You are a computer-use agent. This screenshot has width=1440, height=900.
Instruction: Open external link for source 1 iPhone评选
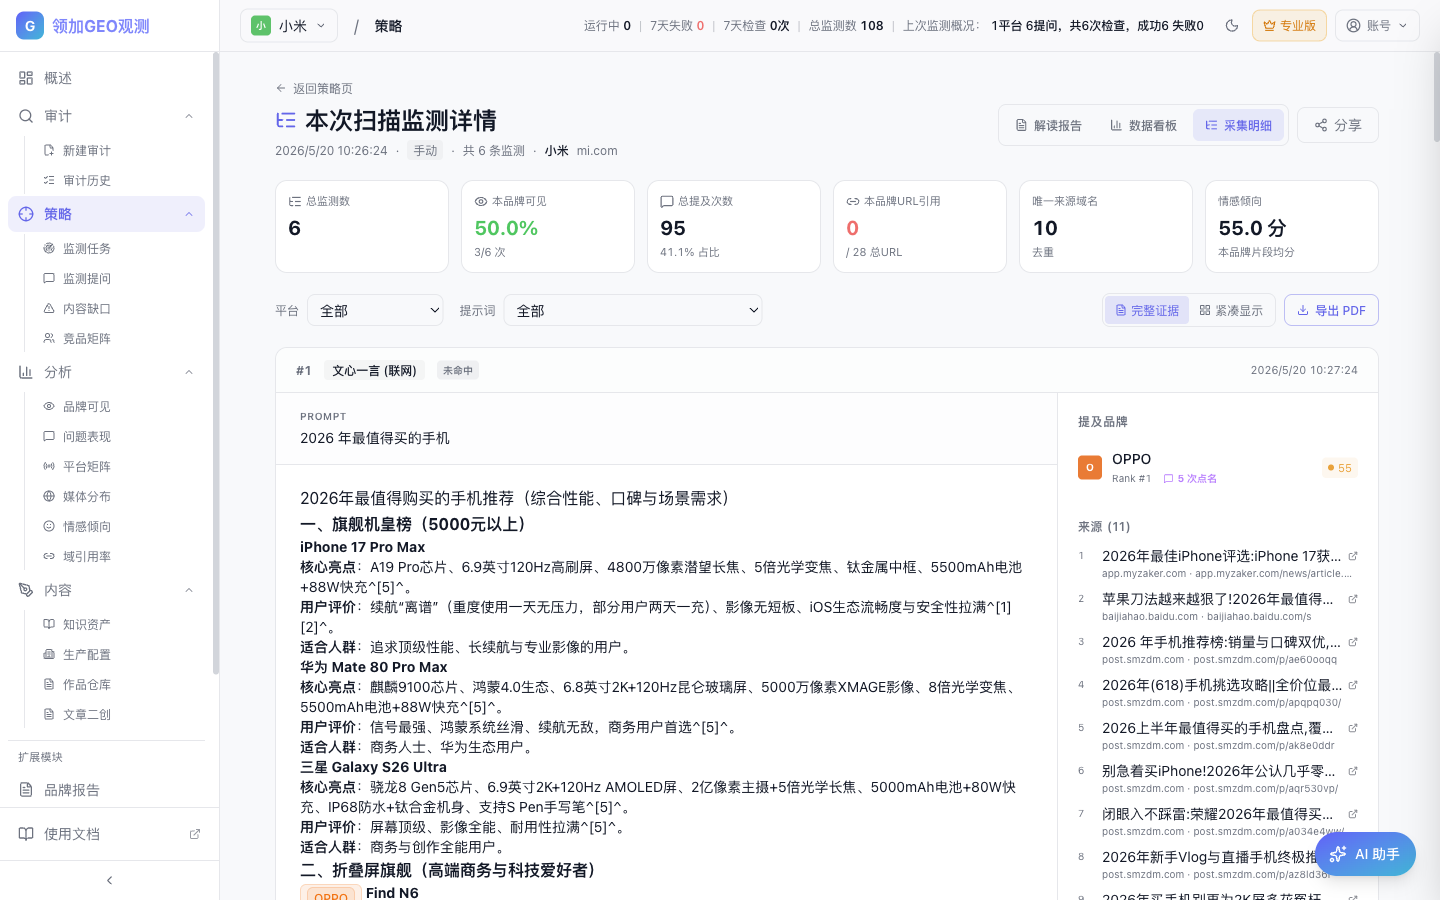[1353, 556]
